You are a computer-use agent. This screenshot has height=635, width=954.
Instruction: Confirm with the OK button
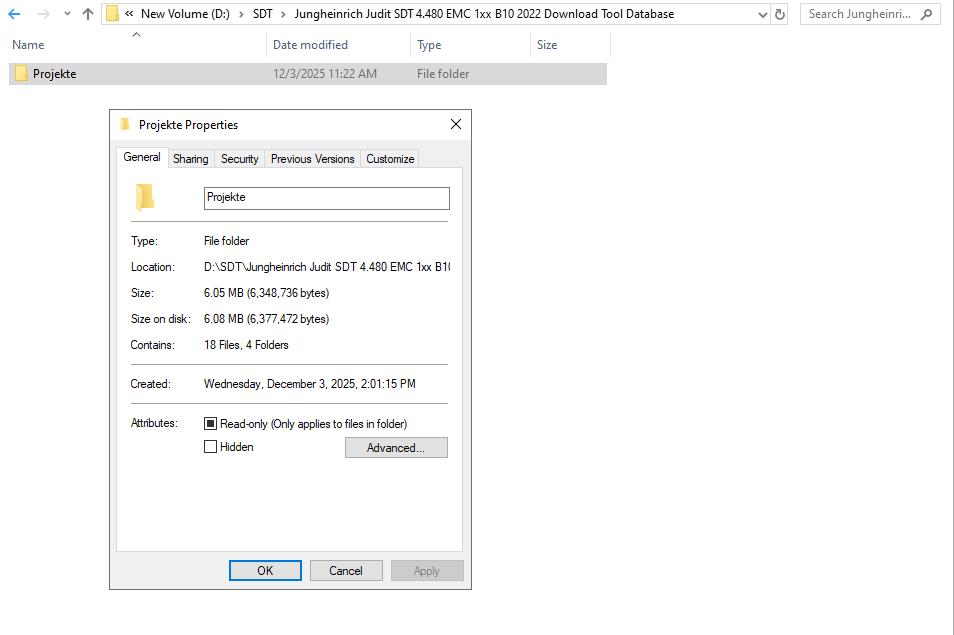click(x=265, y=571)
